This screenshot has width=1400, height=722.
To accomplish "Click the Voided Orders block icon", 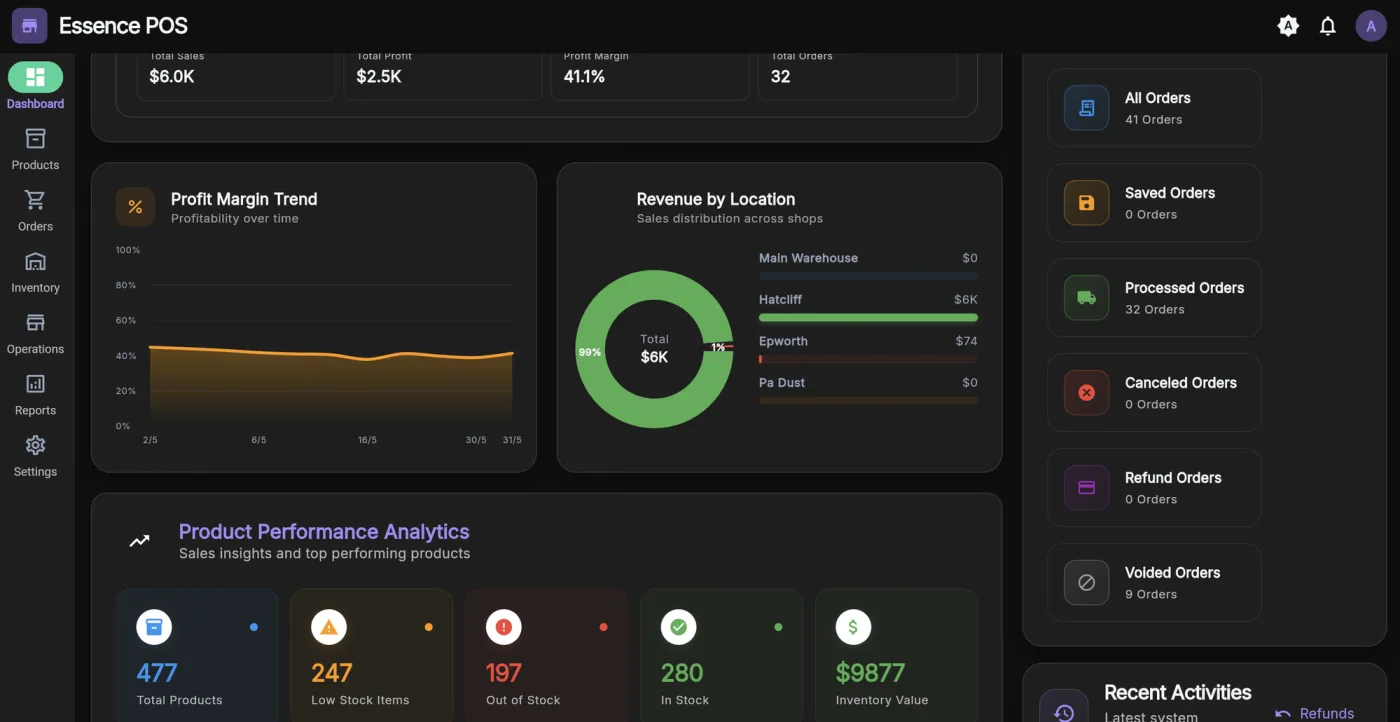I will (1086, 582).
